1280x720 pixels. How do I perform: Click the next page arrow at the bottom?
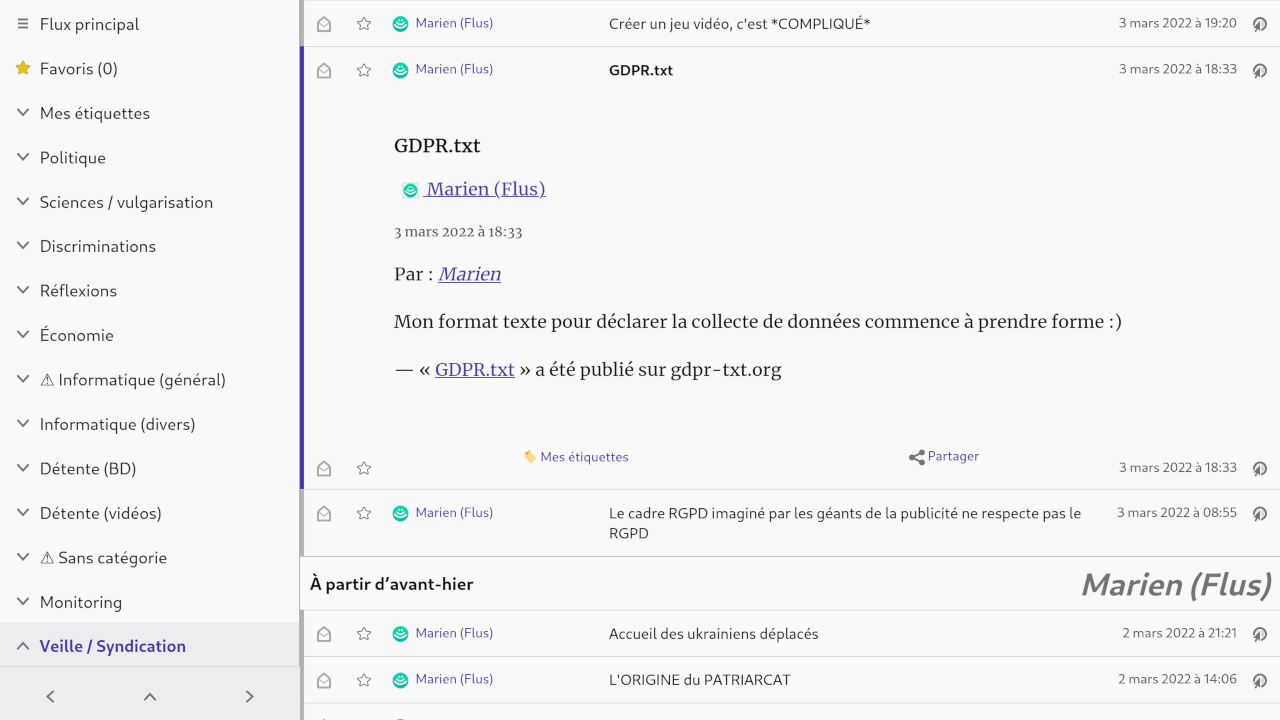[249, 696]
